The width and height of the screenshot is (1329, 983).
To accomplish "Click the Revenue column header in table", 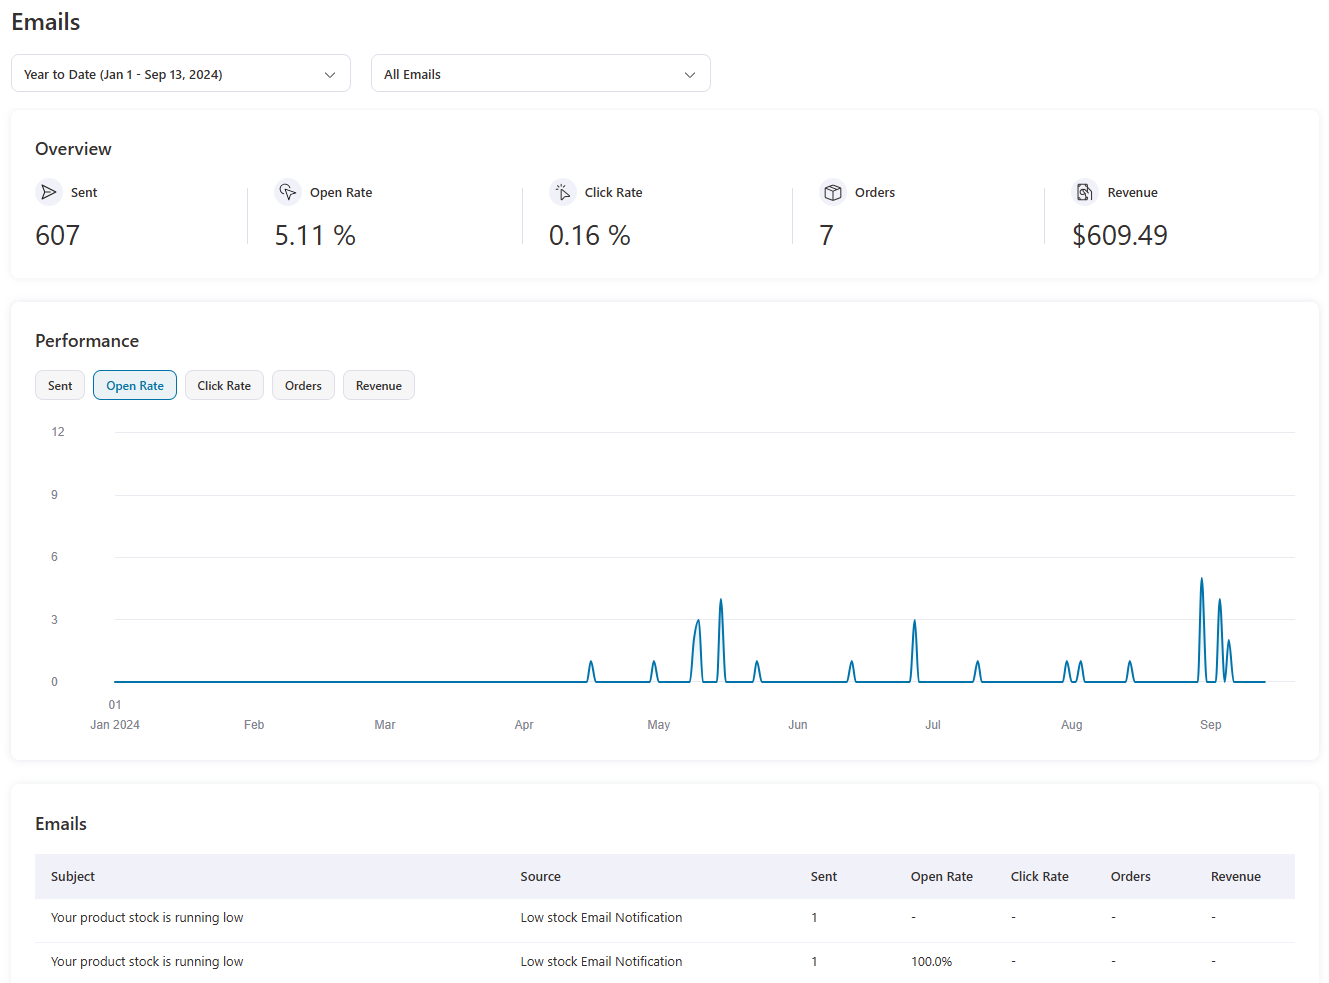I will point(1236,877).
